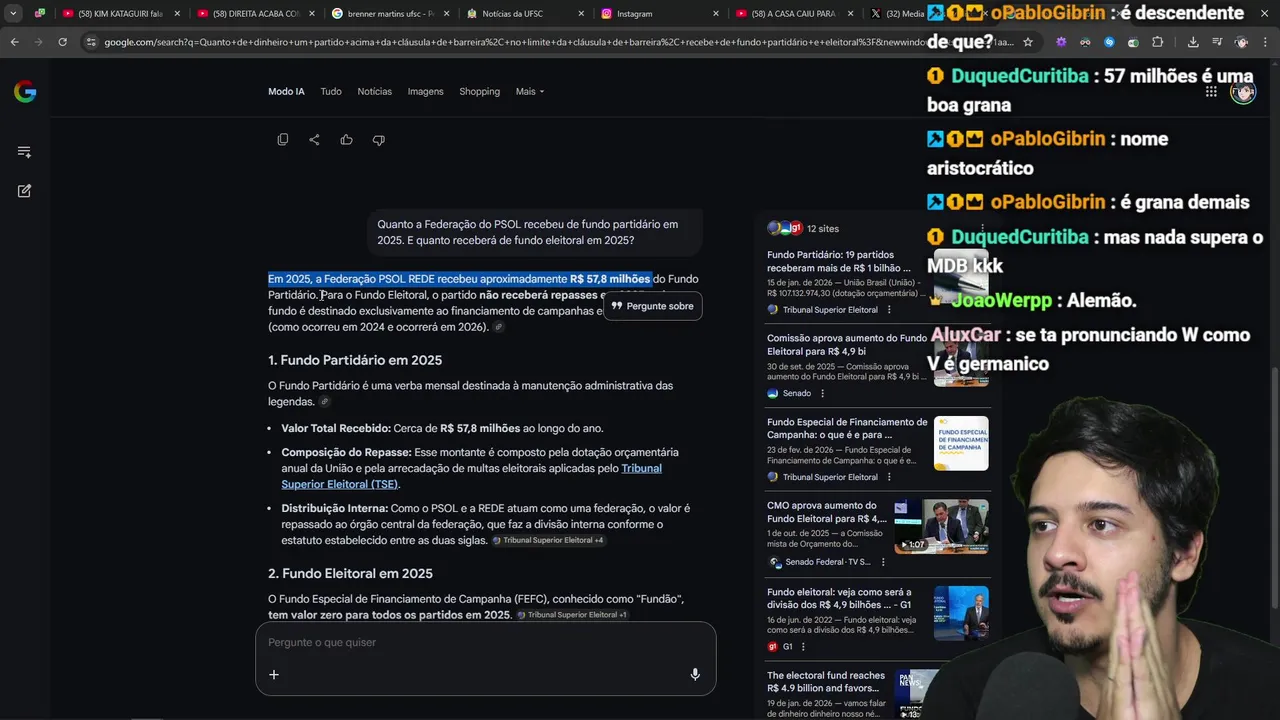
Task: Open the KIM KATAGUIRI YouTube browser tab
Action: tap(122, 14)
